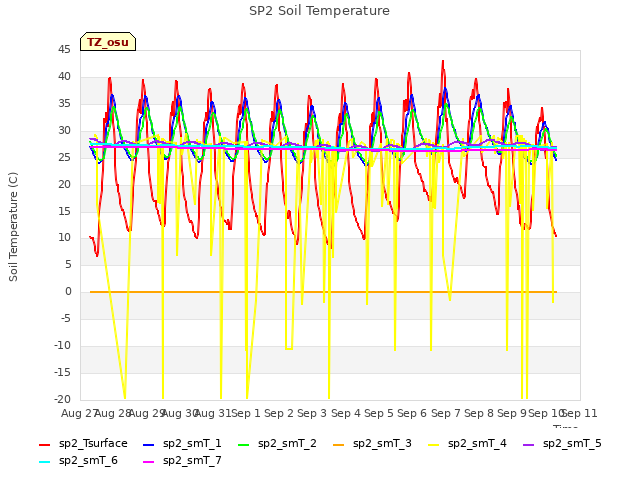
Task: Click the Sep 6 x-axis tick label
Action: 412,413
